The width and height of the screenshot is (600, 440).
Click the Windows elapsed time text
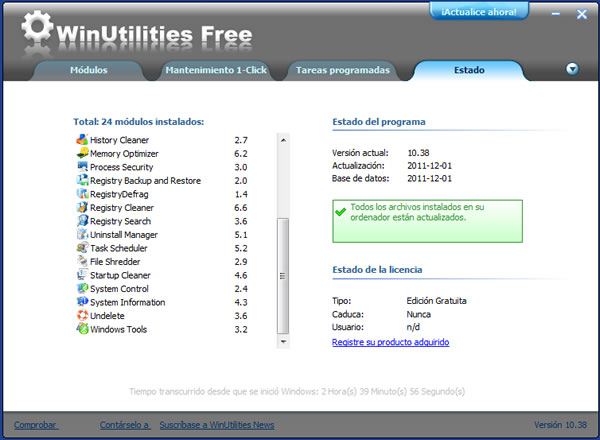point(297,391)
